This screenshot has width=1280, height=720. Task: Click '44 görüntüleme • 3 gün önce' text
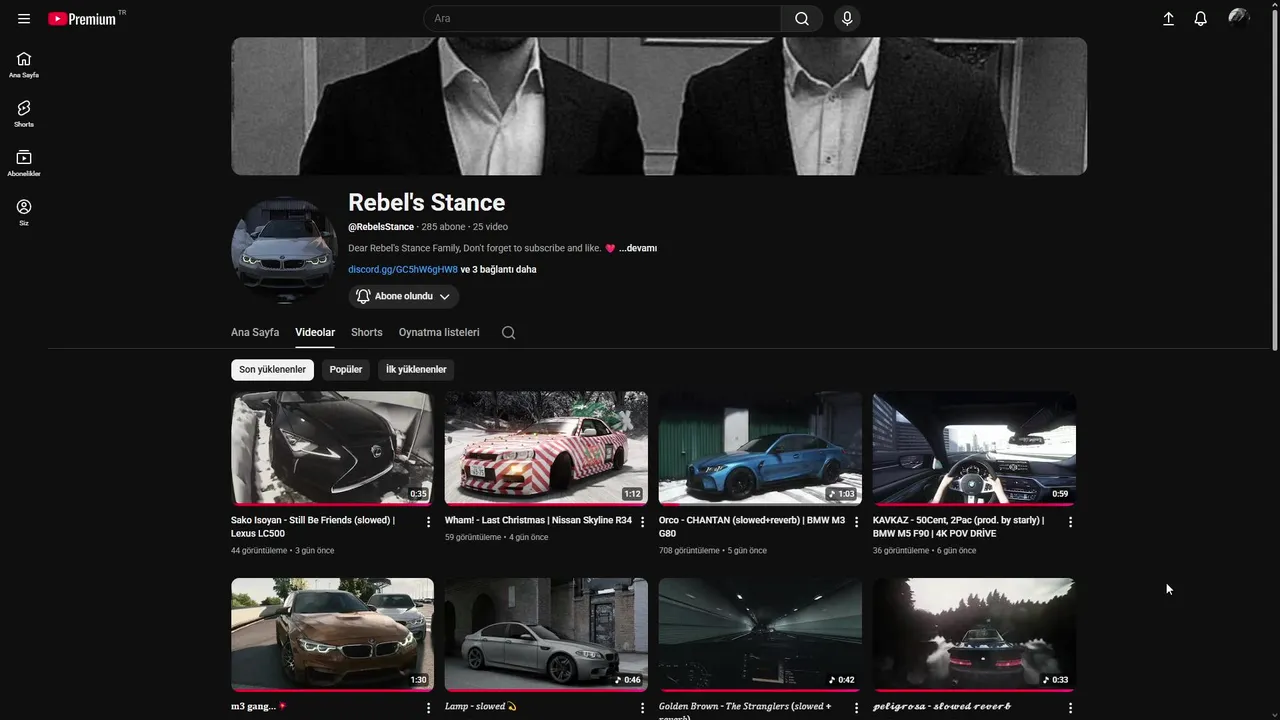[x=283, y=551]
